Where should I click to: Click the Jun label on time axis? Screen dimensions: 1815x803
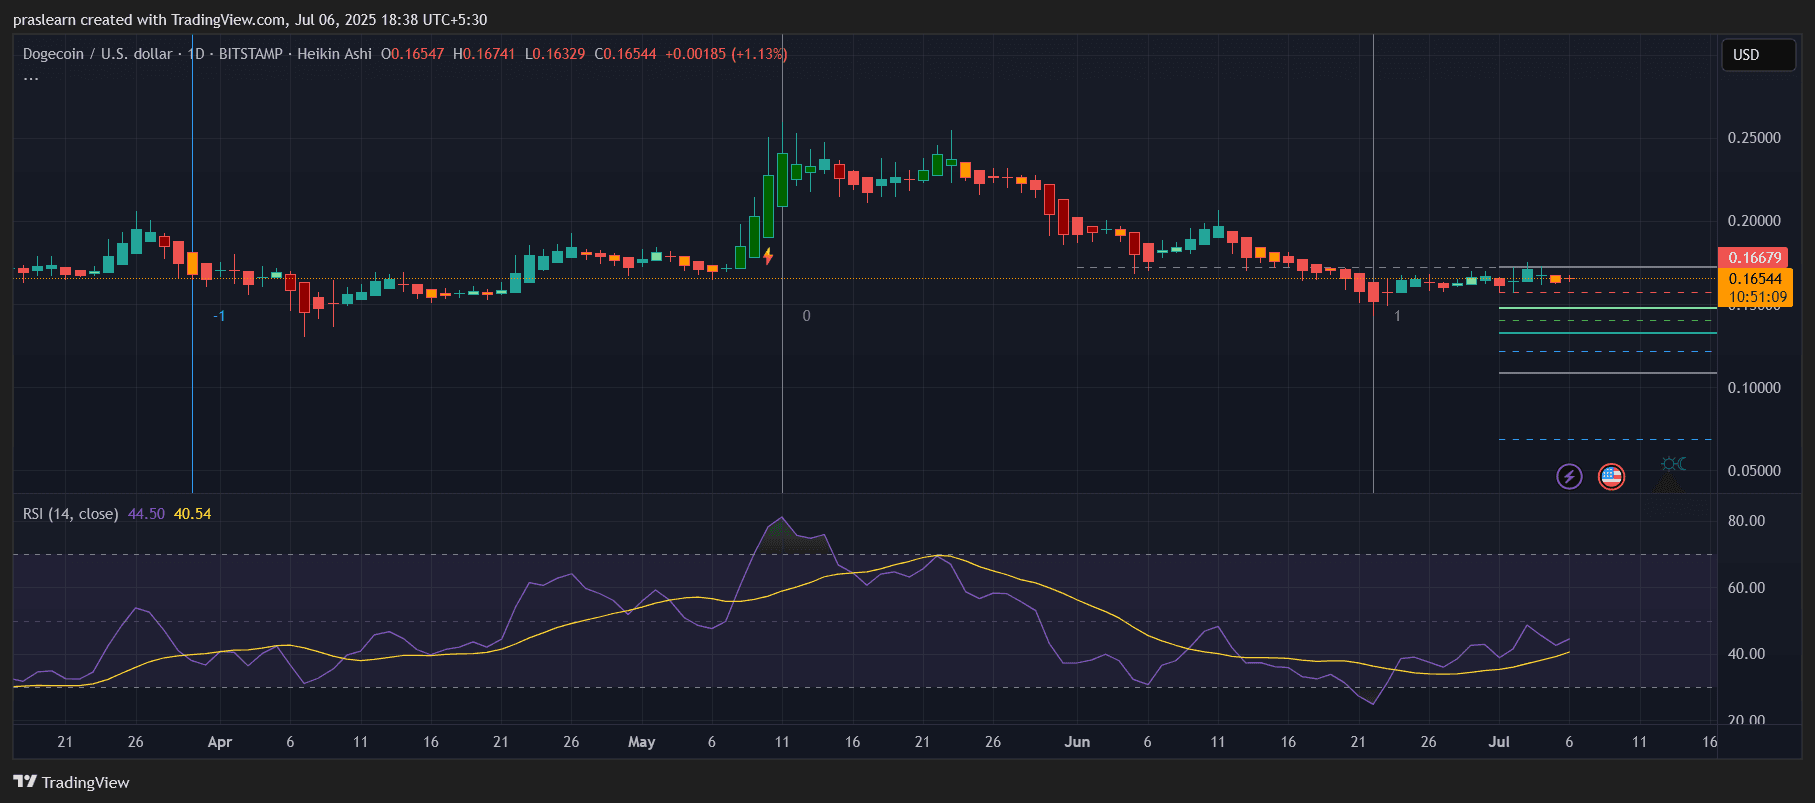click(1077, 742)
